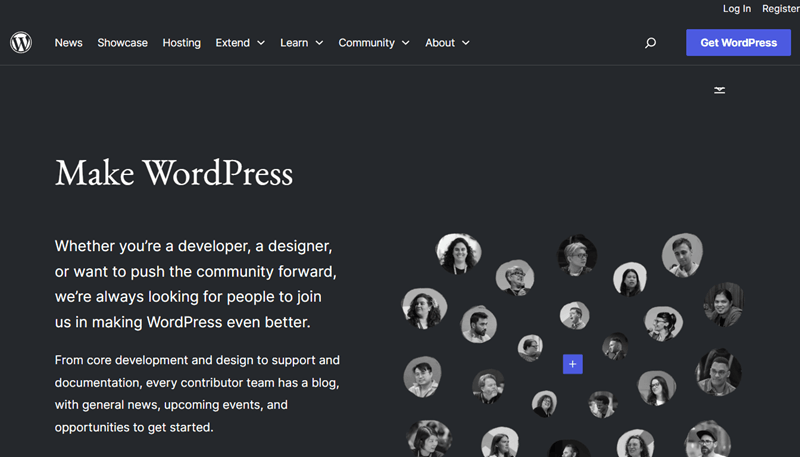
Task: Select the Make WordPress heading
Action: click(x=174, y=173)
